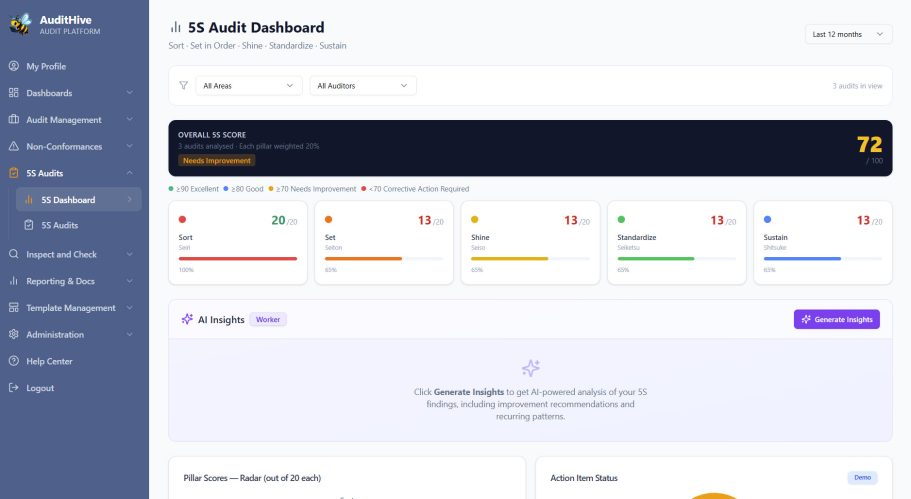The height and width of the screenshot is (499, 911).
Task: Click the Inspect and Check magnifier icon
Action: [14, 254]
